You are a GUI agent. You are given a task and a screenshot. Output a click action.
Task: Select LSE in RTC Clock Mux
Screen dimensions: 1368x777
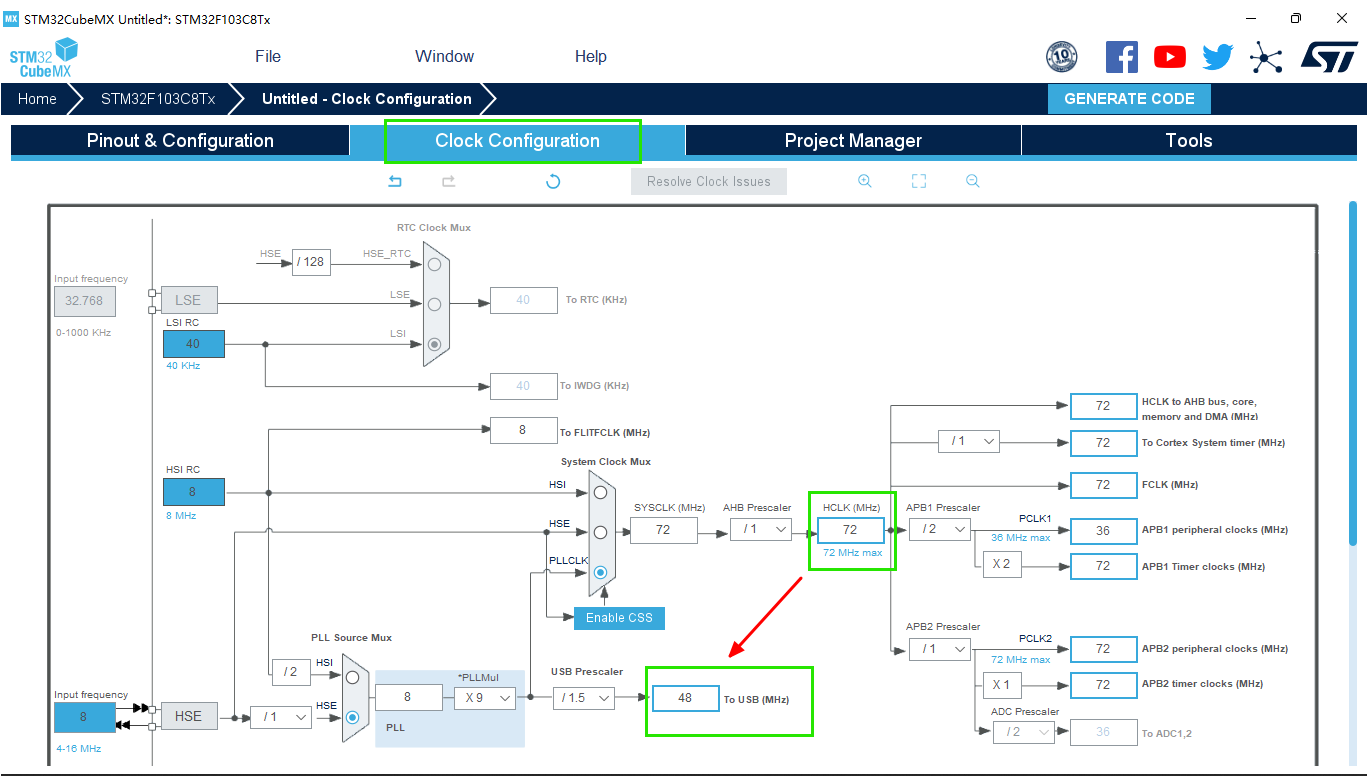coord(434,304)
